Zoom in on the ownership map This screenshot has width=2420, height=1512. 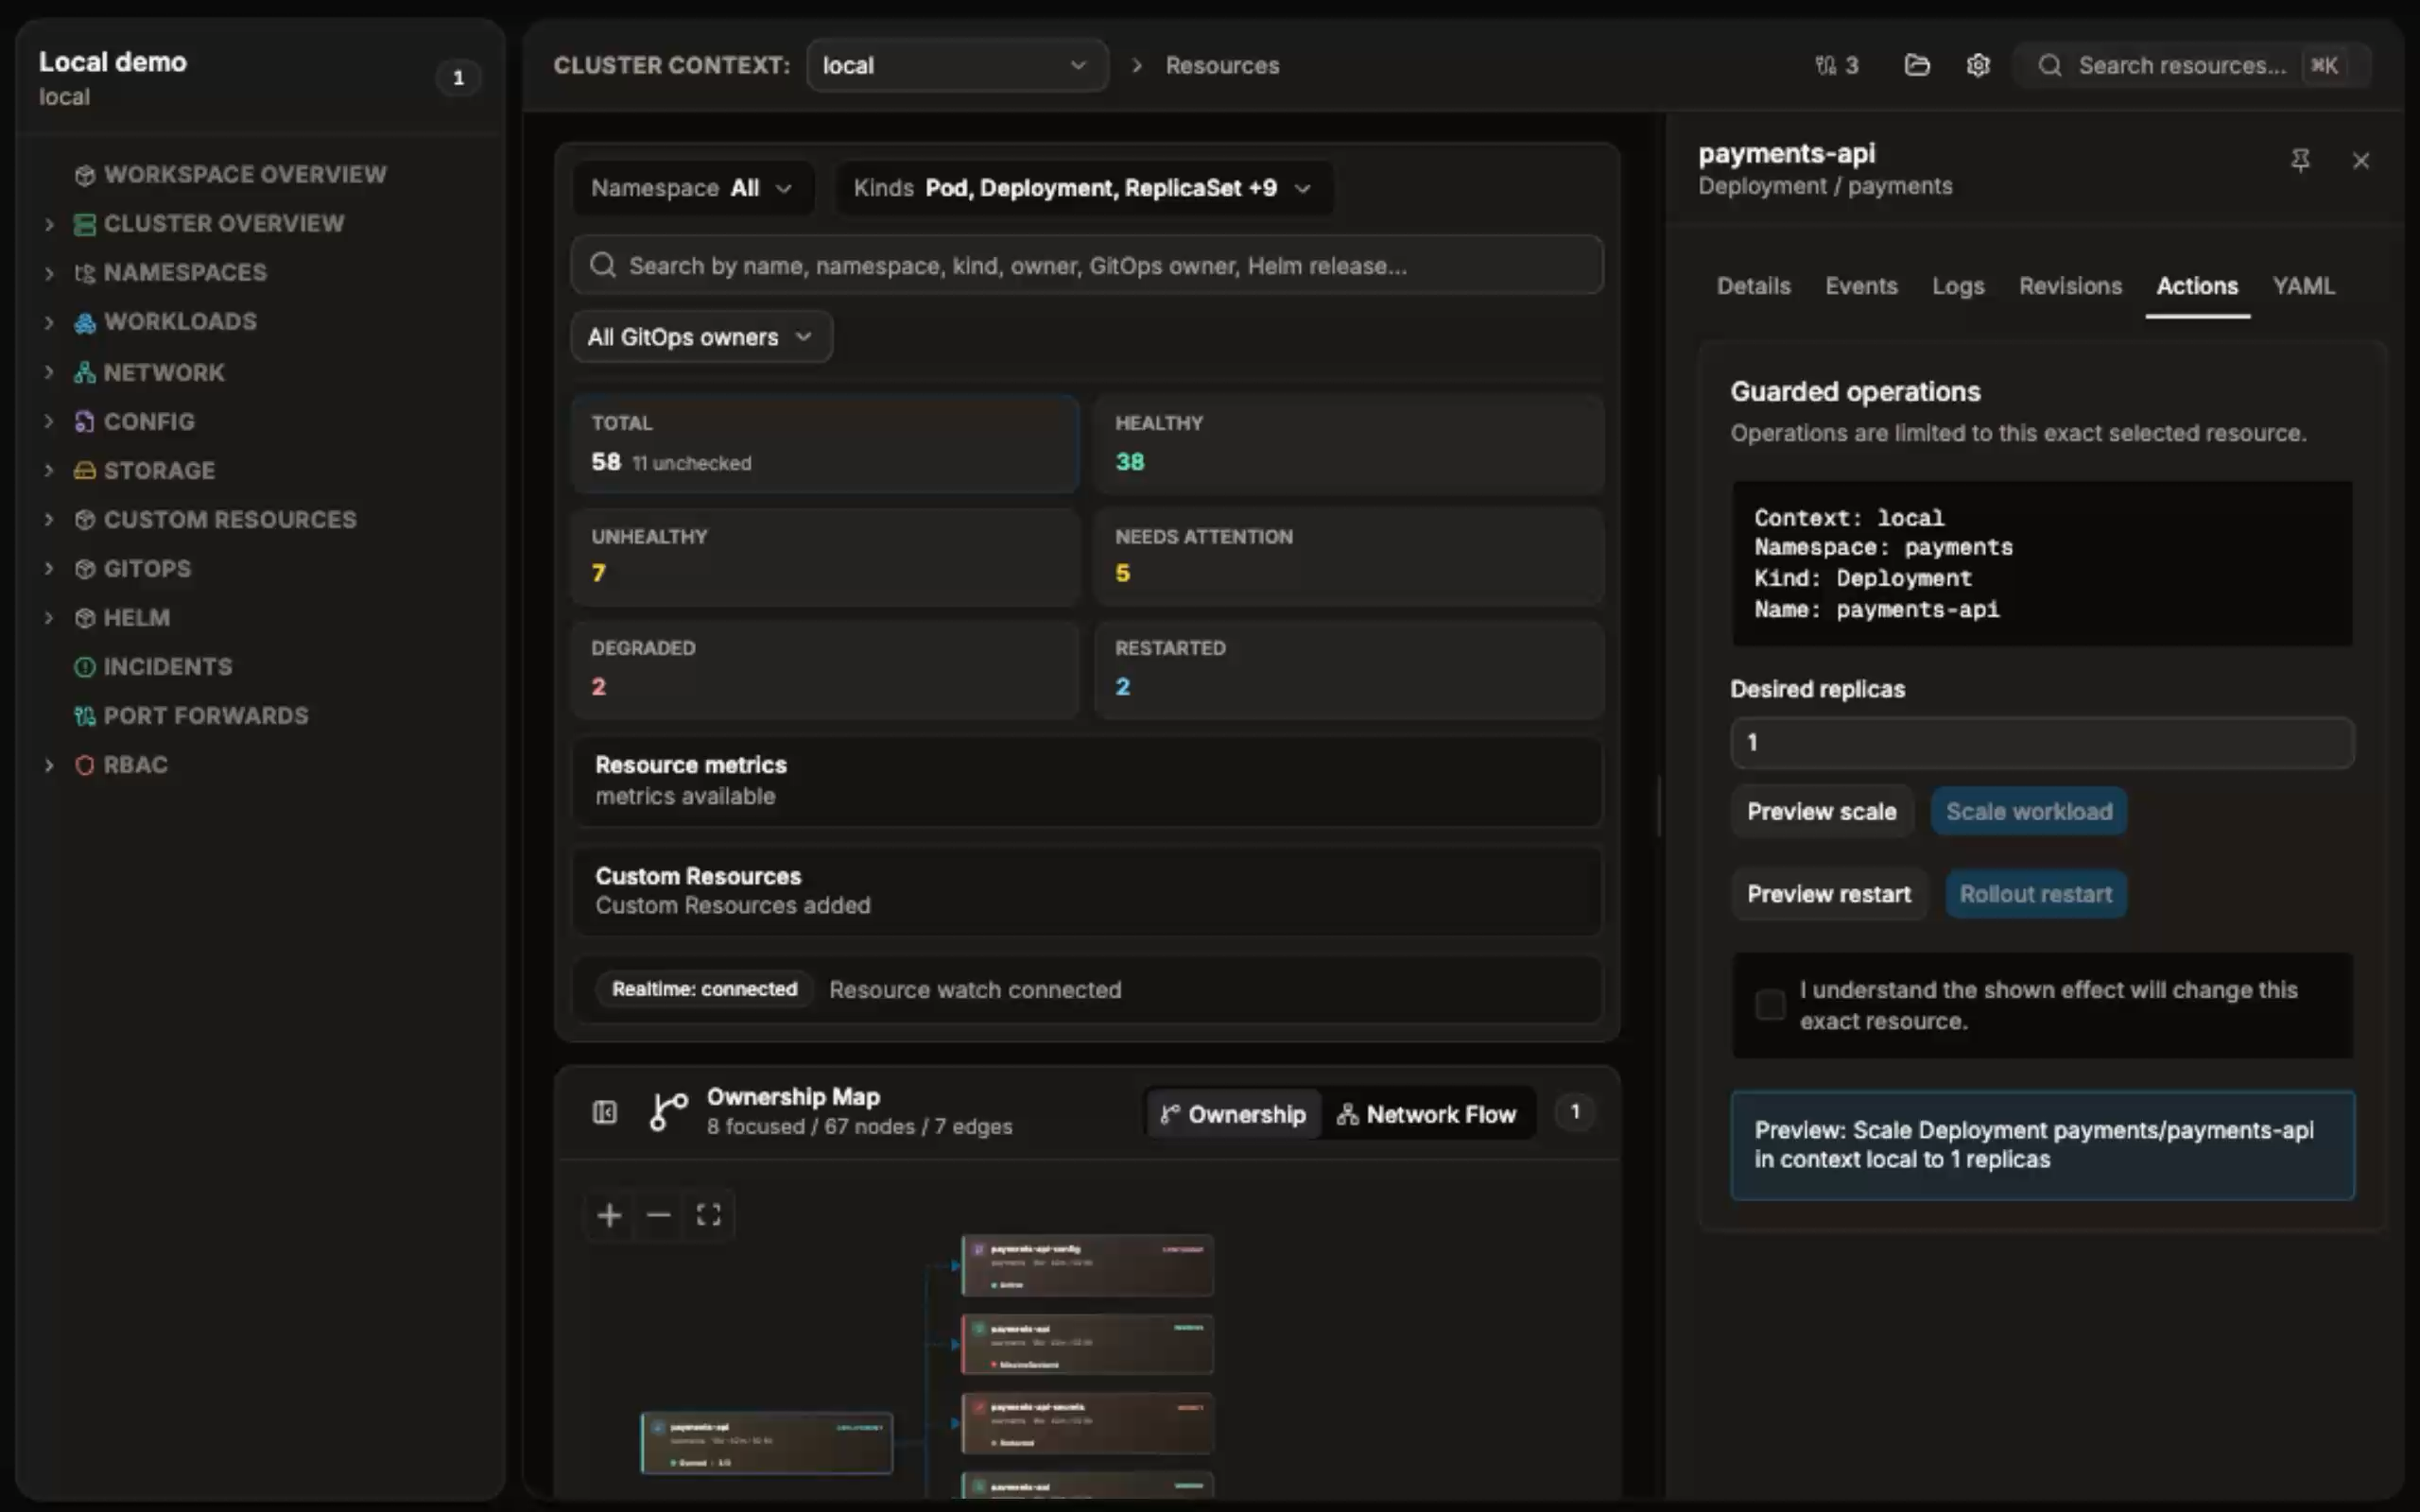[609, 1215]
